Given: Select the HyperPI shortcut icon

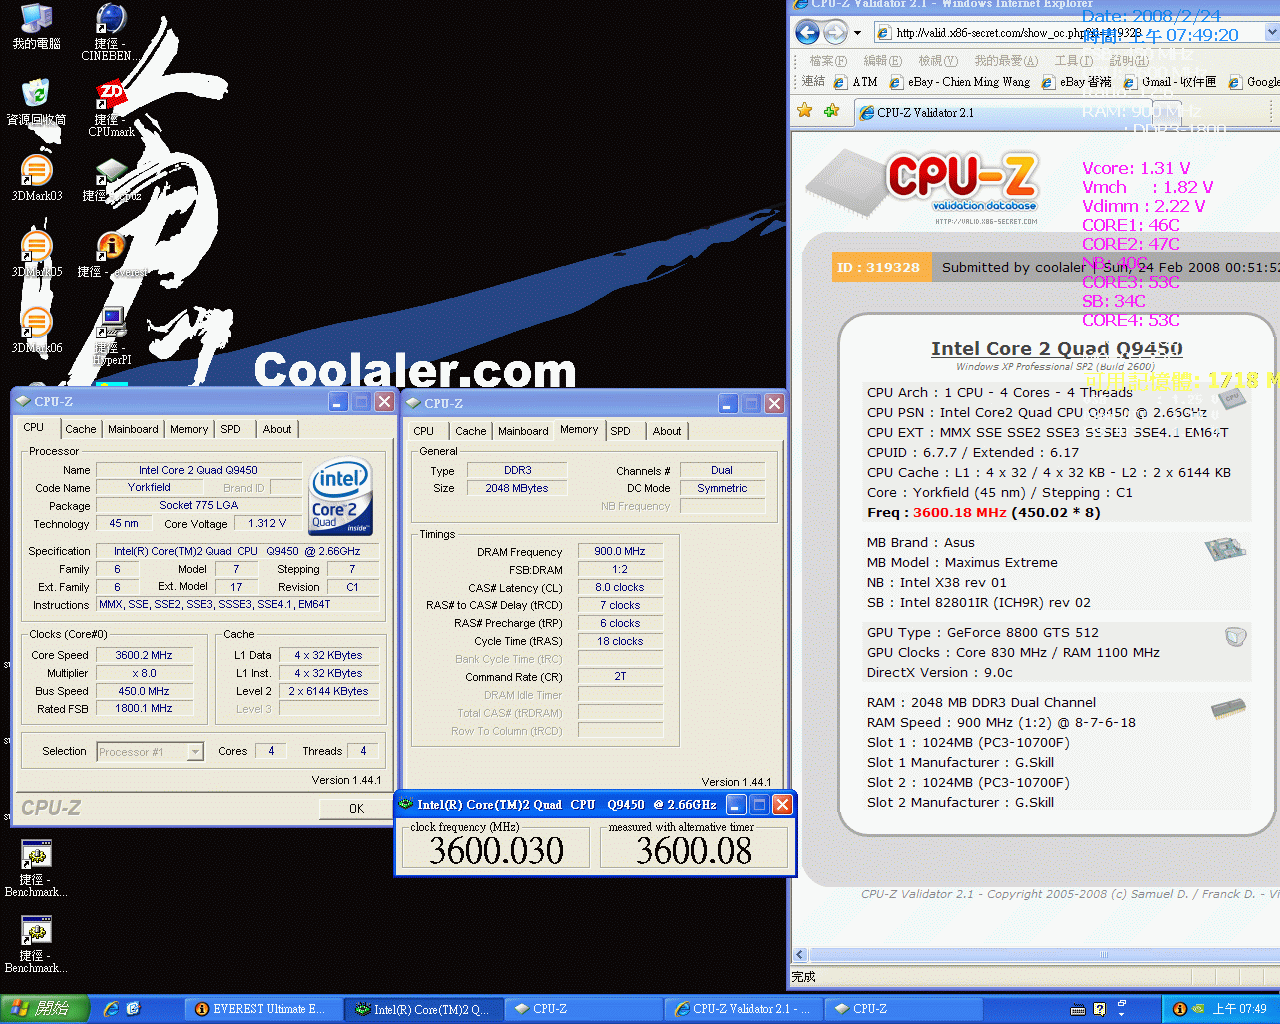Looking at the screenshot, I should click(111, 337).
